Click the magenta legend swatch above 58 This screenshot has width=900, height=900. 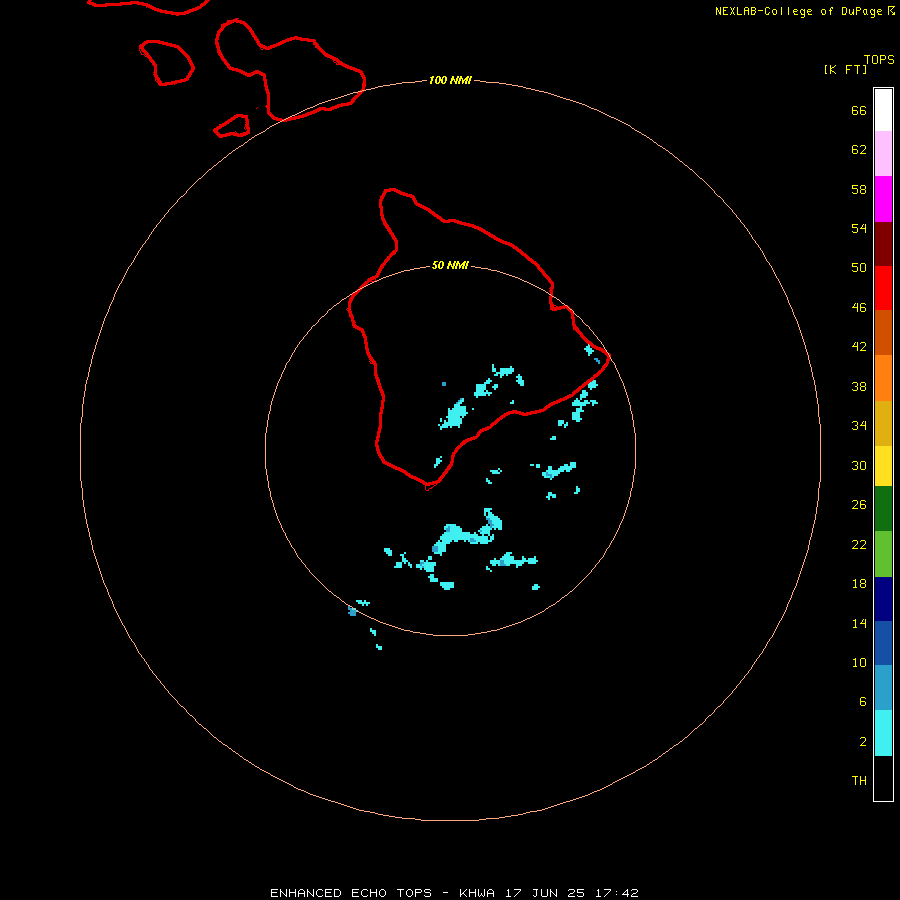(883, 199)
